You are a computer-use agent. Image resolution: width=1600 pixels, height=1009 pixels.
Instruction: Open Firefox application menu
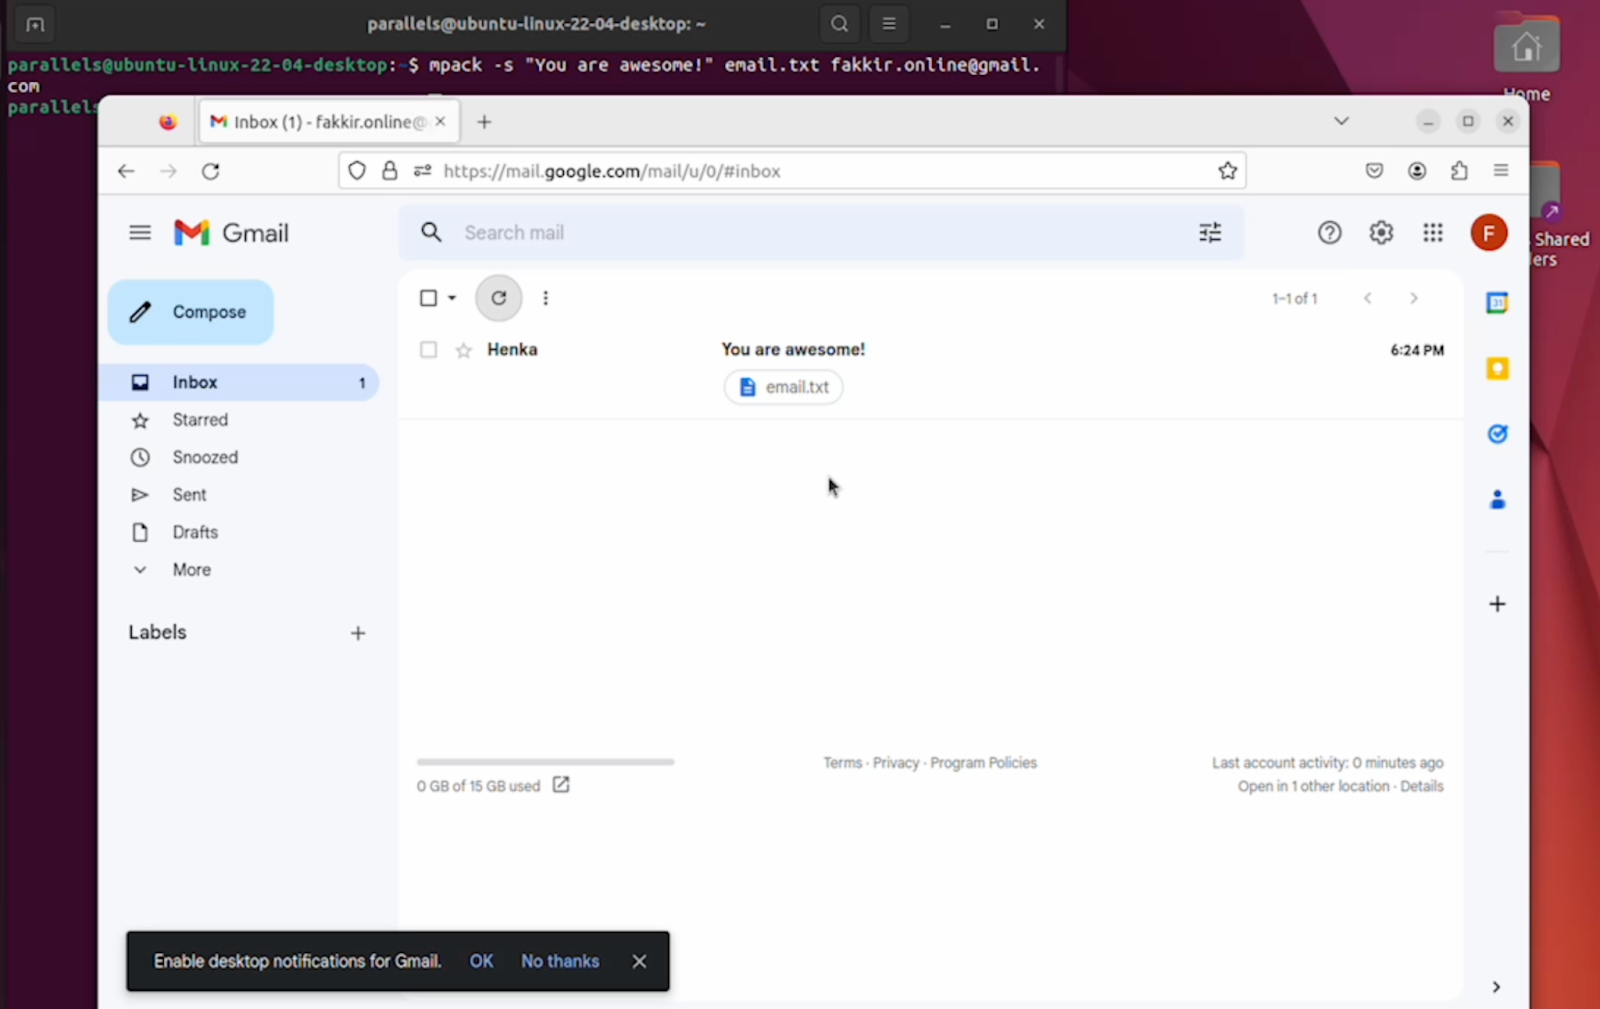pyautogui.click(x=1501, y=171)
